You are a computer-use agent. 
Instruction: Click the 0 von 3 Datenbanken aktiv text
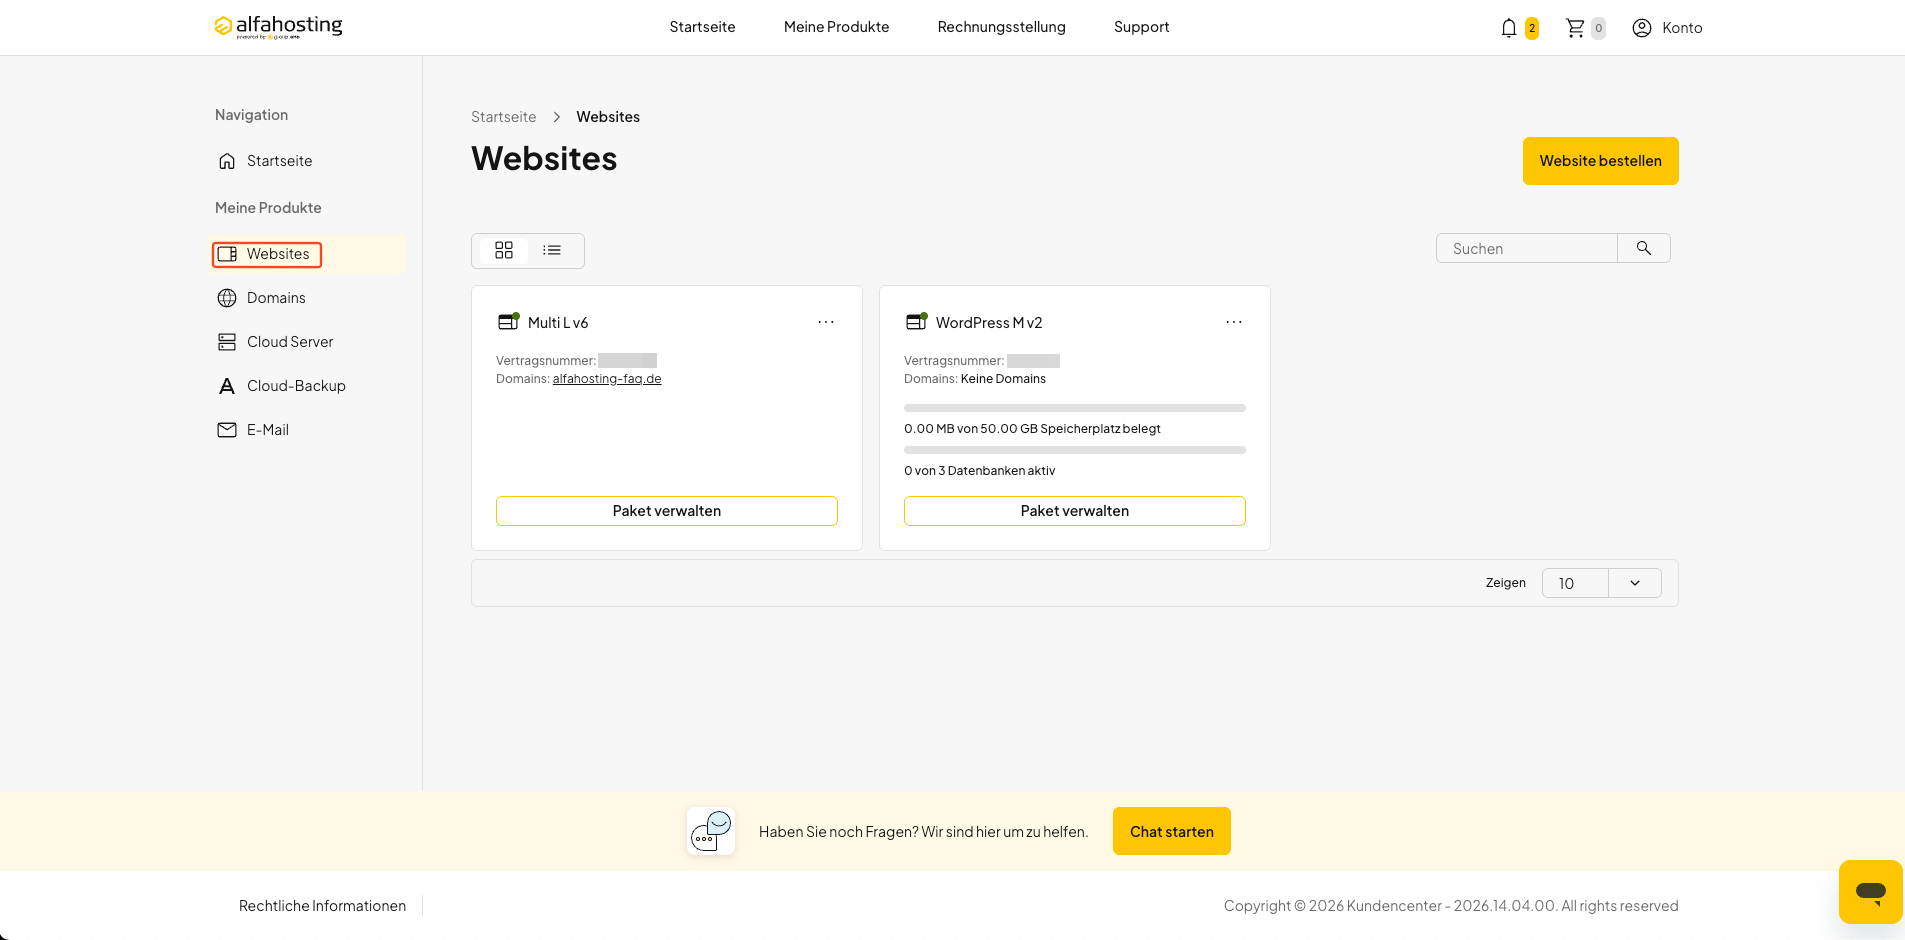[980, 471]
